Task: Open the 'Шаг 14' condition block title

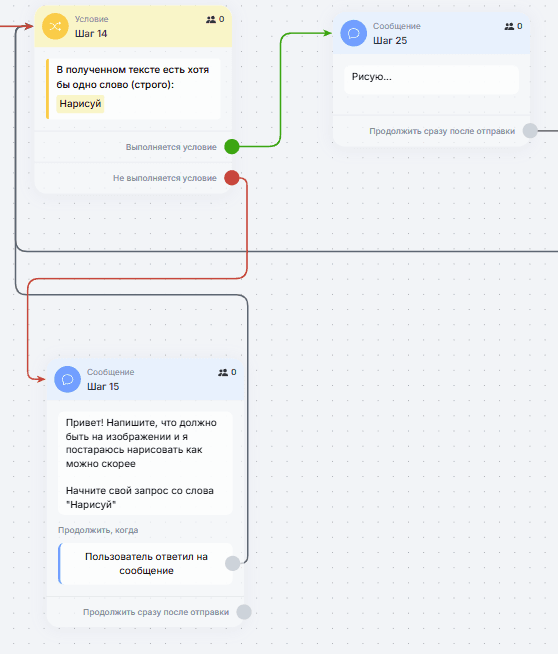Action: [91, 34]
